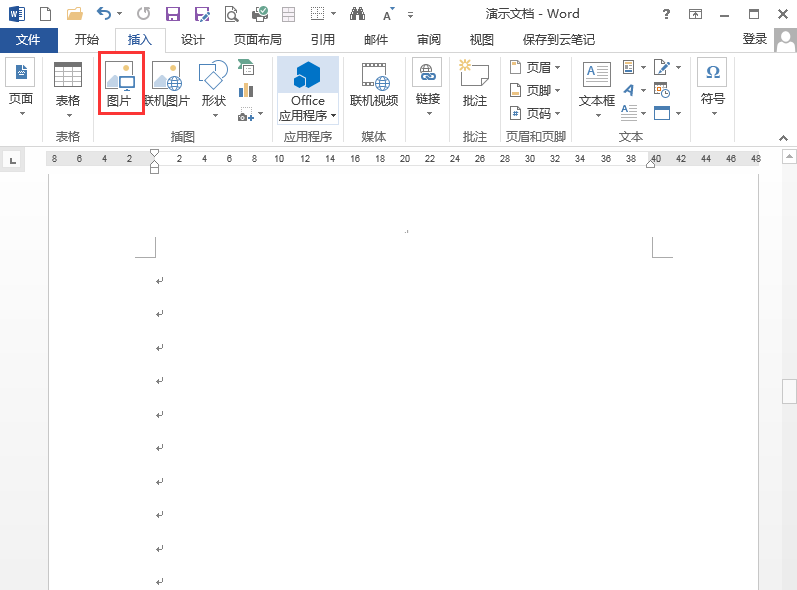Add a comment with 批注 icon

(475, 84)
